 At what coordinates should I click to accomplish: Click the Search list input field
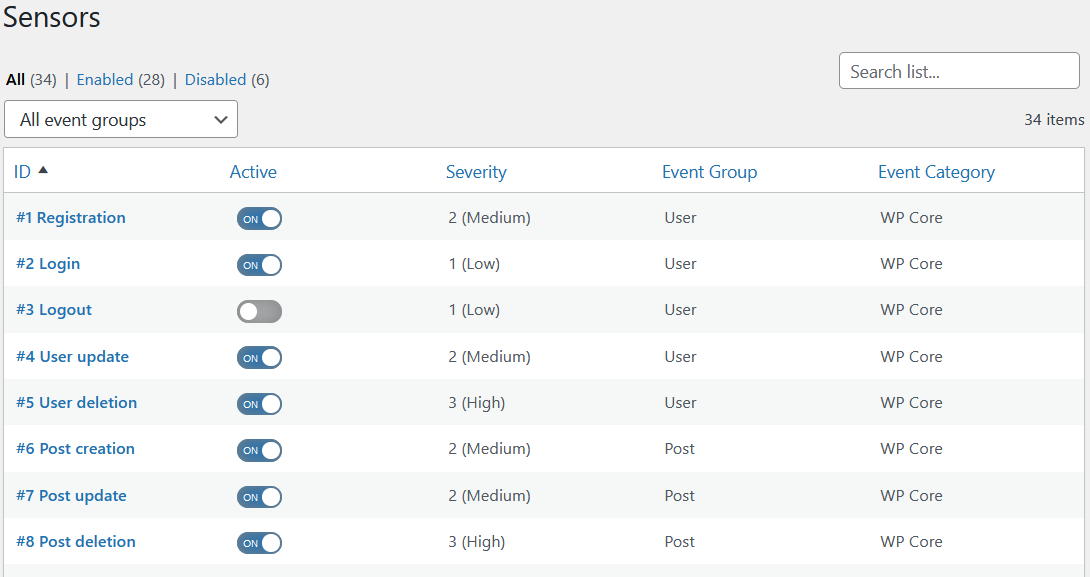point(959,70)
